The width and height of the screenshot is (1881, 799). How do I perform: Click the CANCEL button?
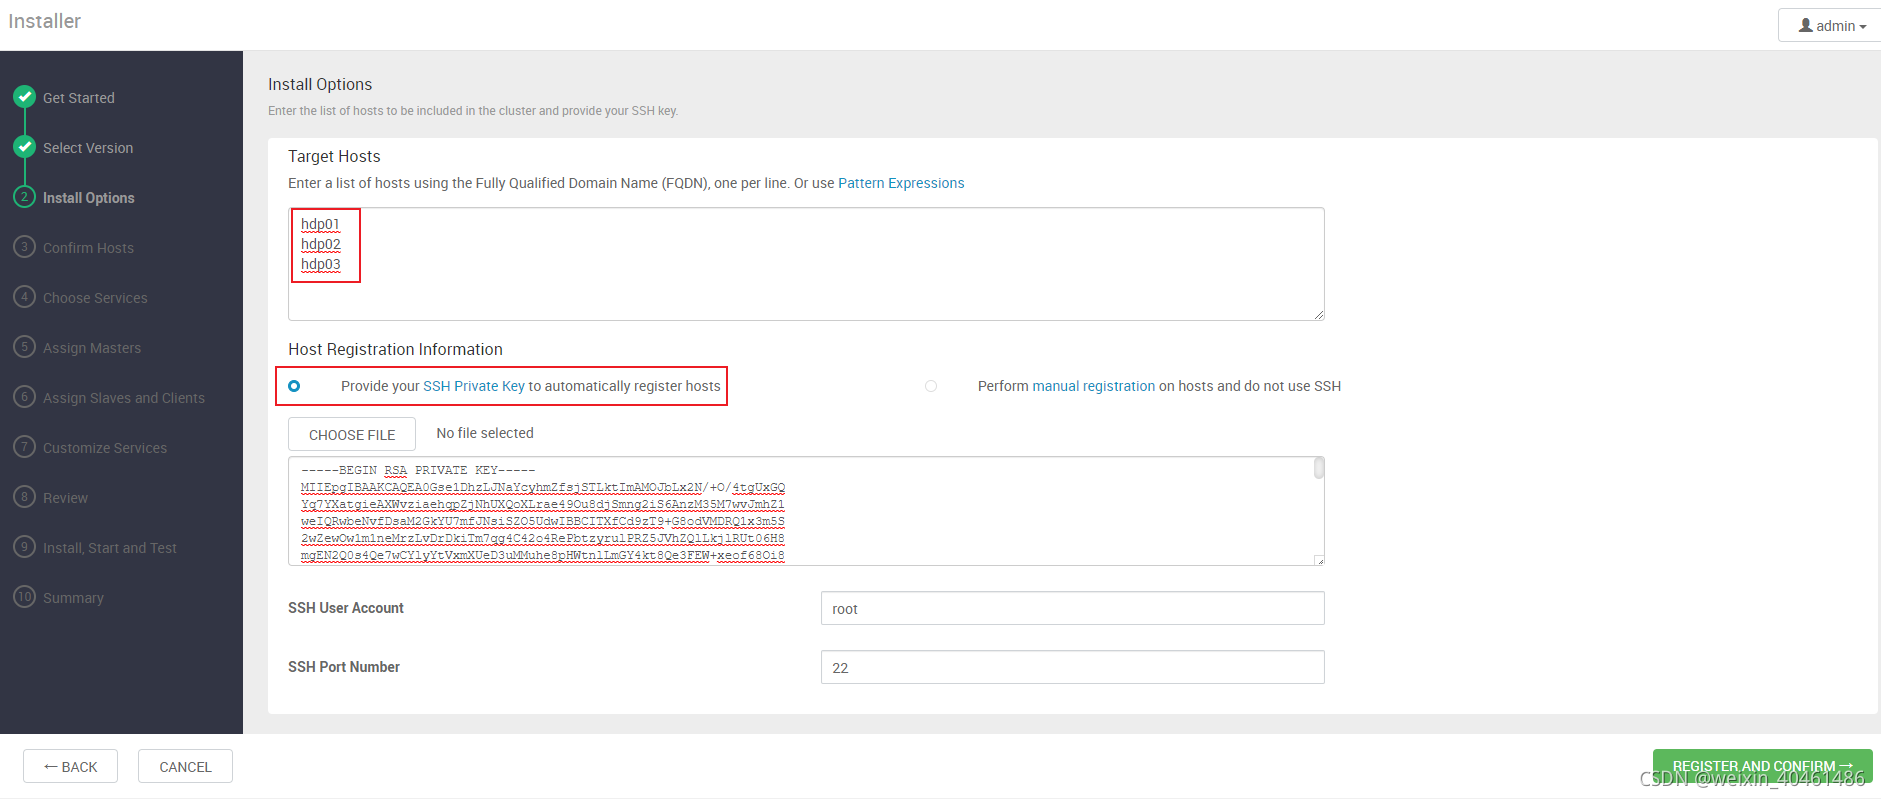185,766
